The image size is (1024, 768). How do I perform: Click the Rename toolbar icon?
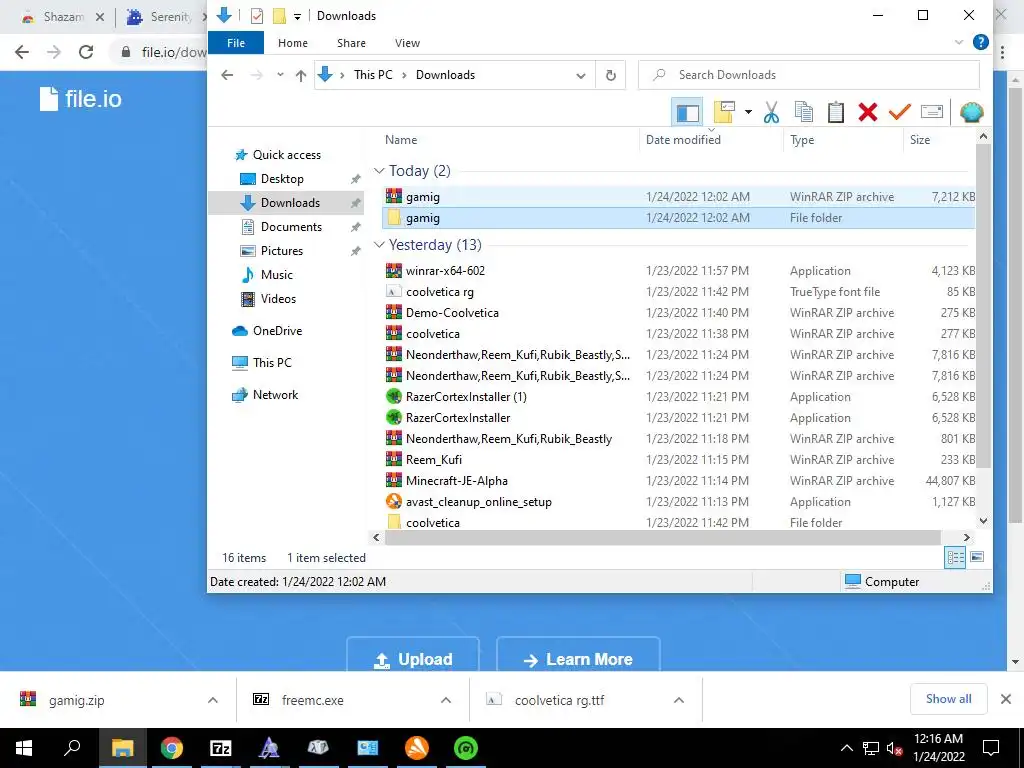coord(932,112)
